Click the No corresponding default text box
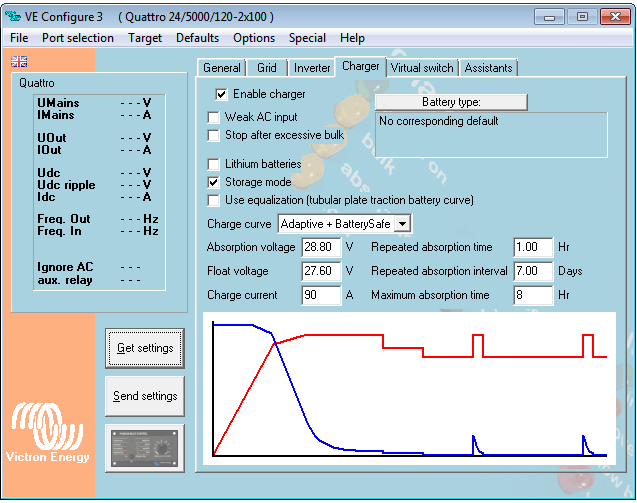The height and width of the screenshot is (503, 637). click(x=491, y=135)
